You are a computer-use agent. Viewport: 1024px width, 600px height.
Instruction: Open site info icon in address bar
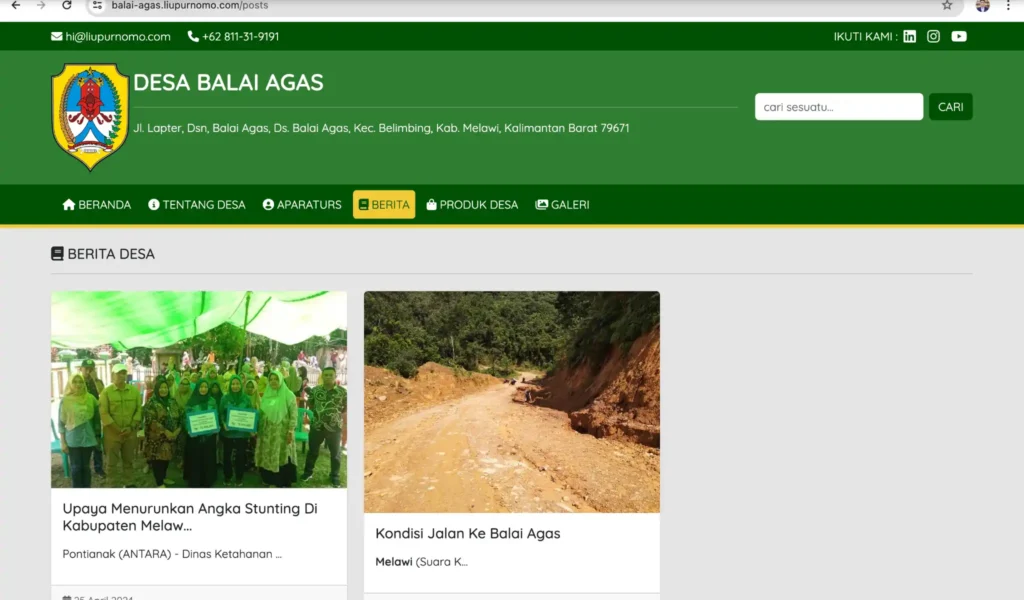(x=97, y=5)
